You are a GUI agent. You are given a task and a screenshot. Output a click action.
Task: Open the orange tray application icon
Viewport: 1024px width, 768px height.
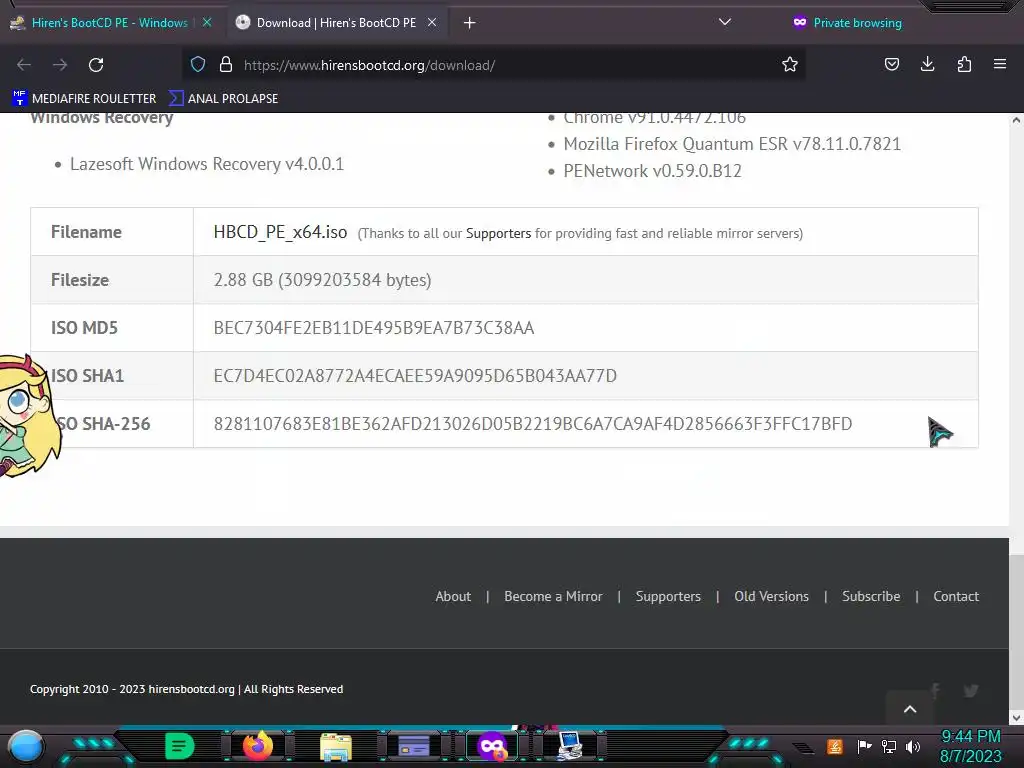[835, 746]
